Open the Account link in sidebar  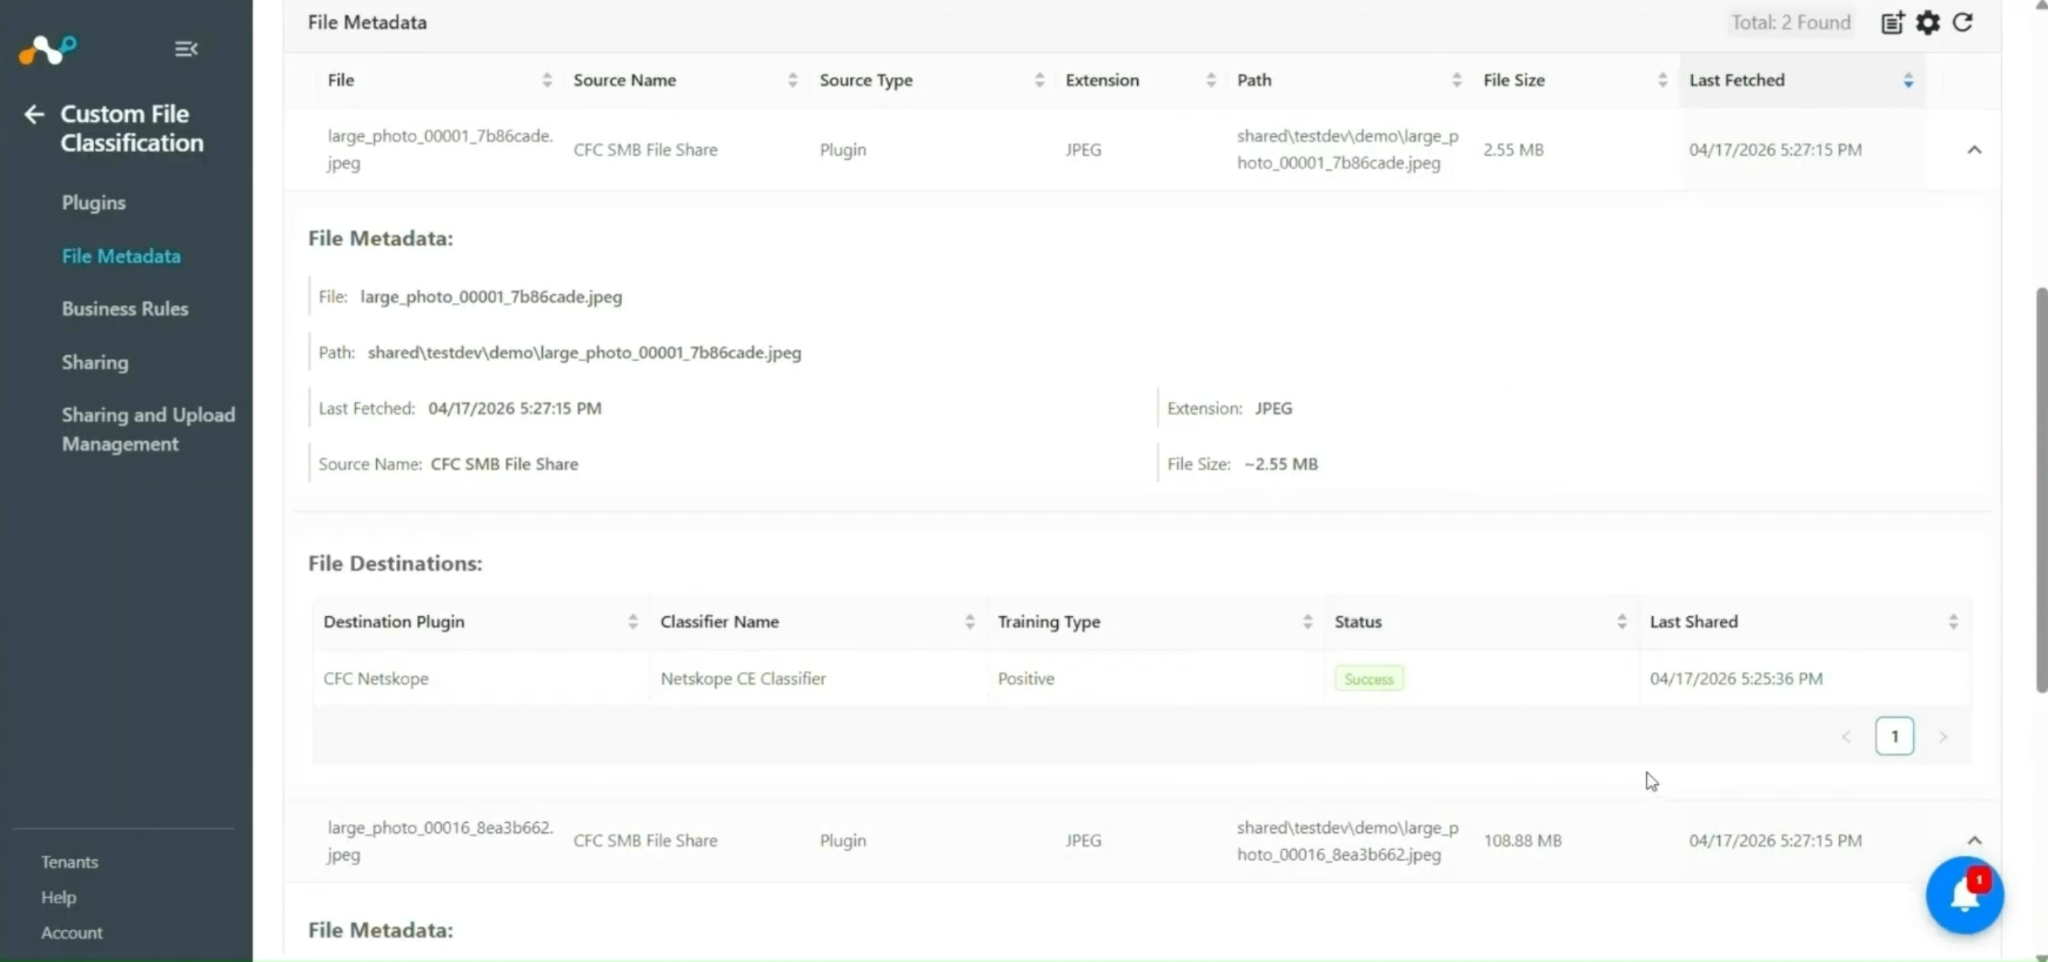72,933
